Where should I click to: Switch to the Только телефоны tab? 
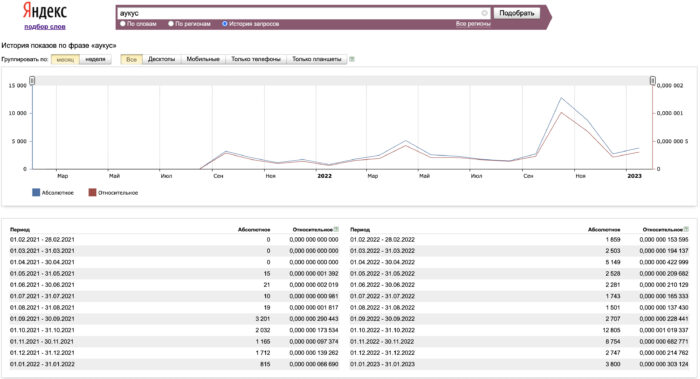click(x=256, y=59)
